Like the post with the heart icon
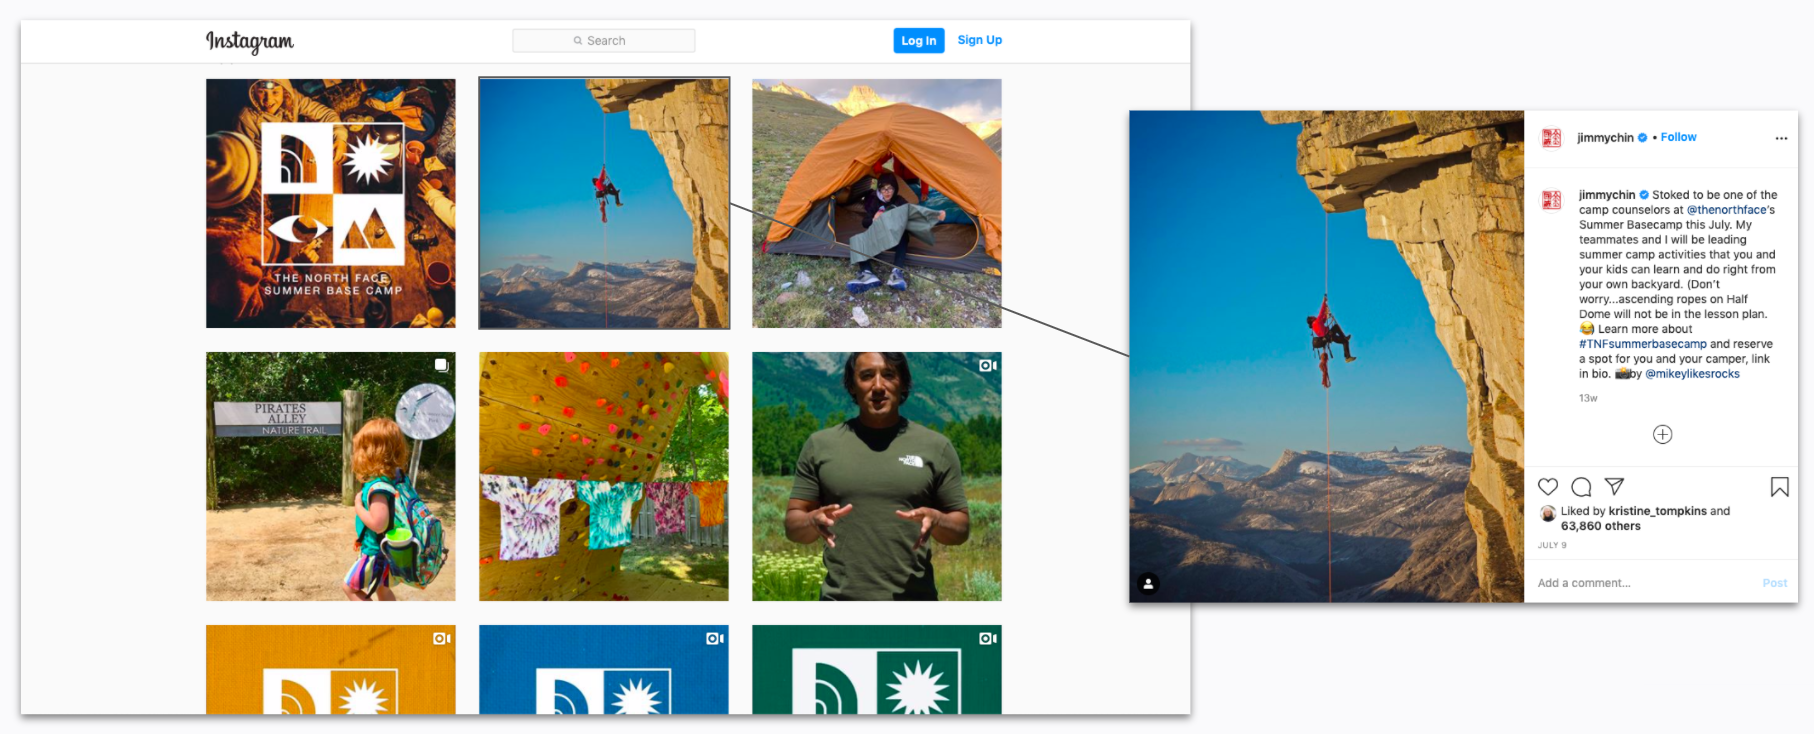Image resolution: width=1814 pixels, height=734 pixels. pos(1548,487)
